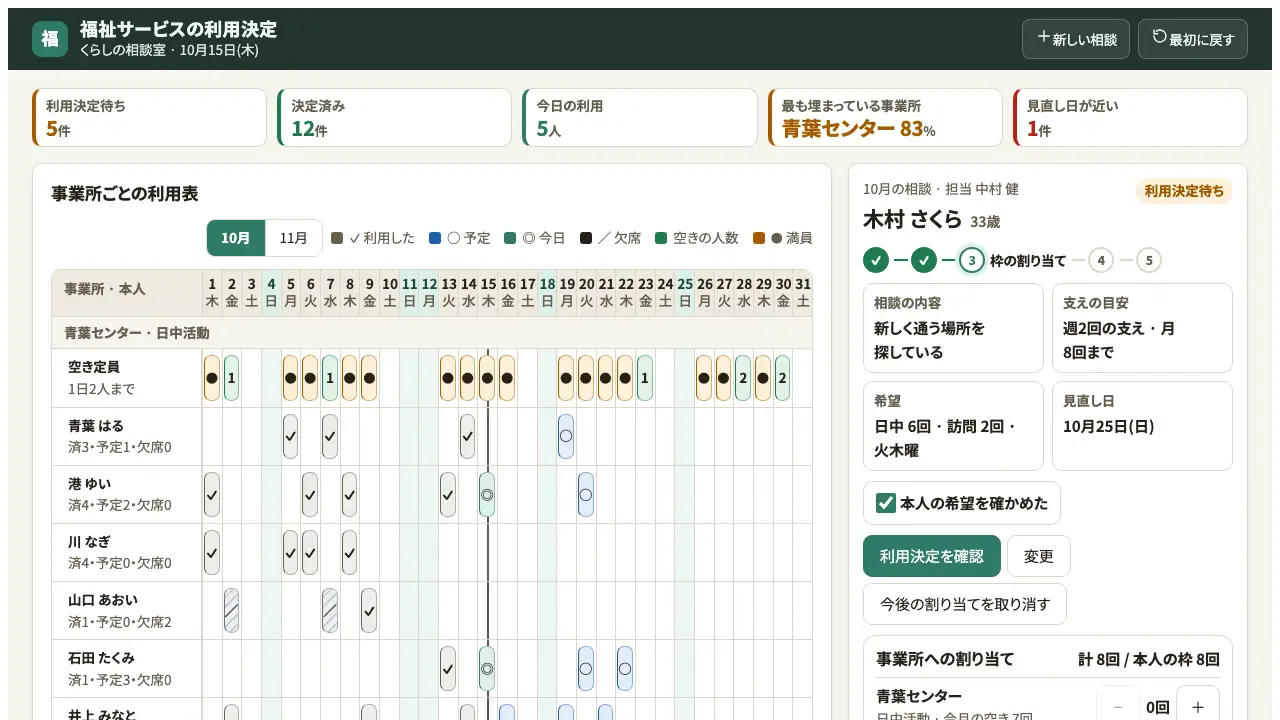Image resolution: width=1280 pixels, height=720 pixels.
Task: Open the 見直し日が近い 1件 card
Action: tap(1130, 118)
